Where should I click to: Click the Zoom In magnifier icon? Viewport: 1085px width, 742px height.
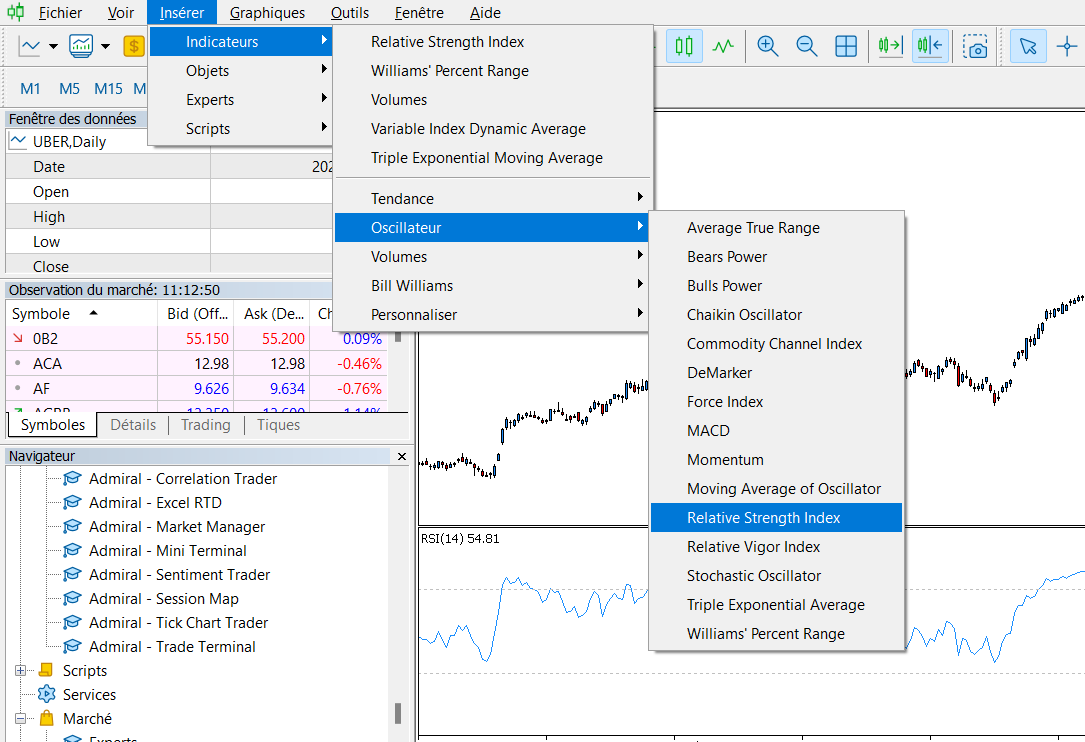coord(768,45)
